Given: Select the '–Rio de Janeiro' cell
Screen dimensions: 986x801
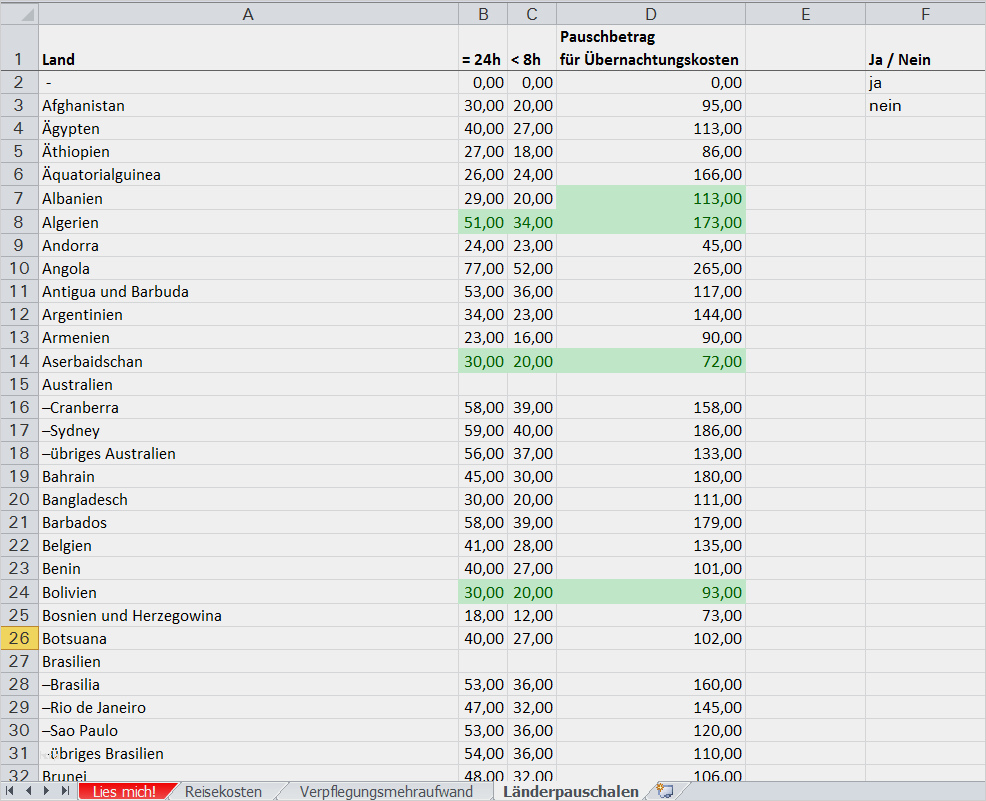Looking at the screenshot, I should (x=248, y=707).
